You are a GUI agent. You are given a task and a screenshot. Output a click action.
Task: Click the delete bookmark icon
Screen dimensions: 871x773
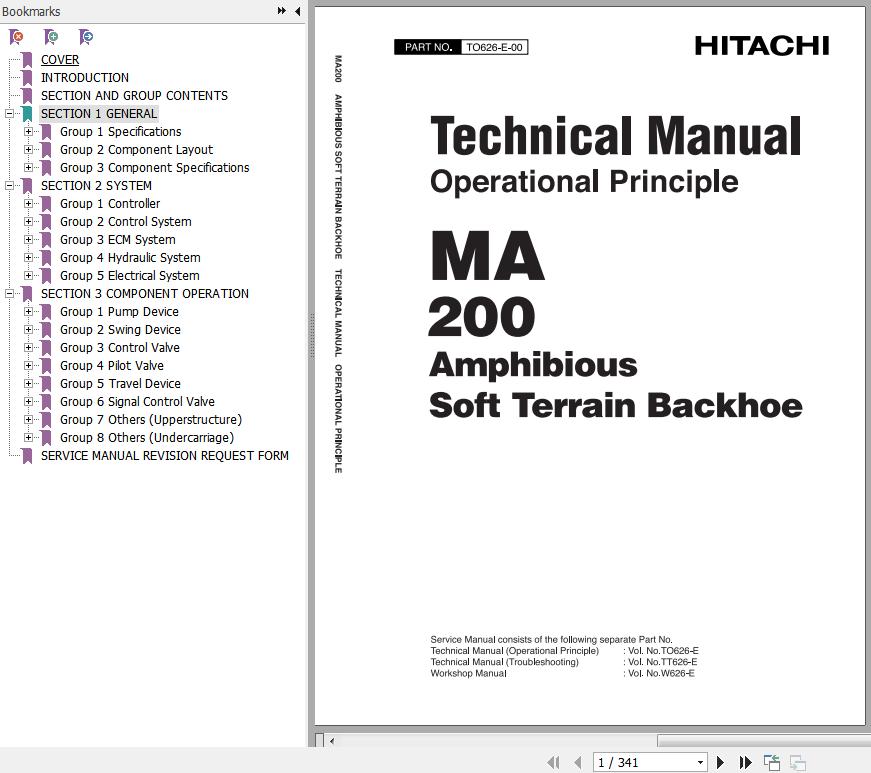click(16, 37)
